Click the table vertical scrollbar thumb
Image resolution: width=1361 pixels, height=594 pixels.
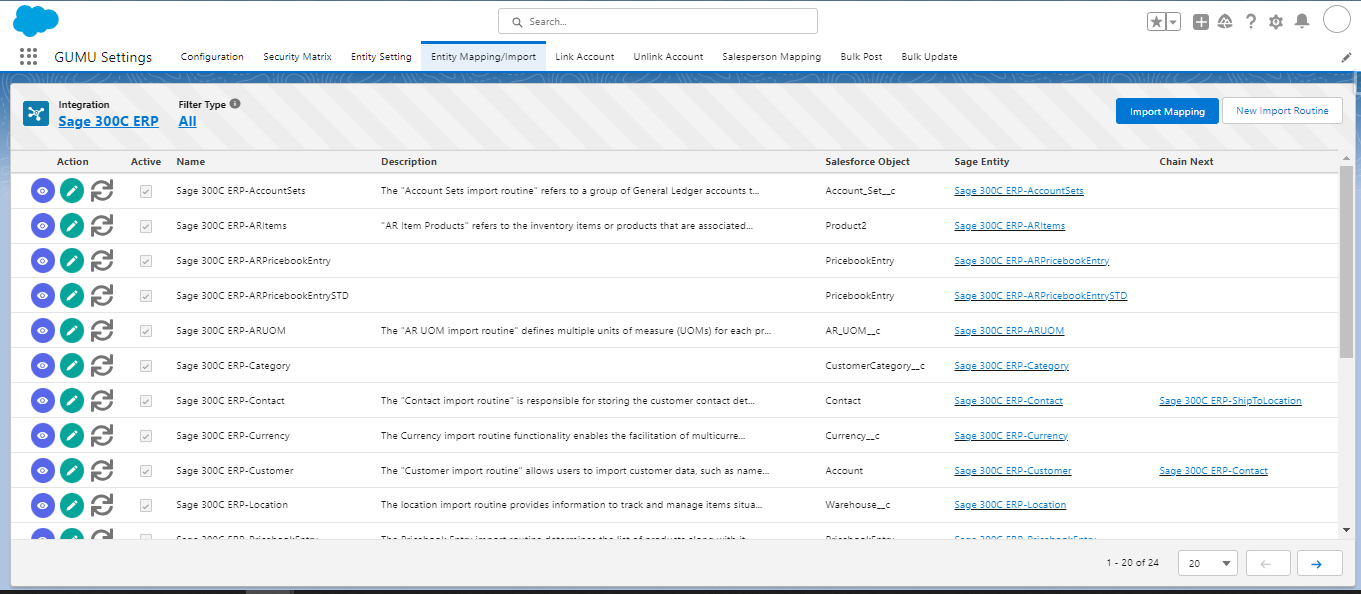(1346, 262)
